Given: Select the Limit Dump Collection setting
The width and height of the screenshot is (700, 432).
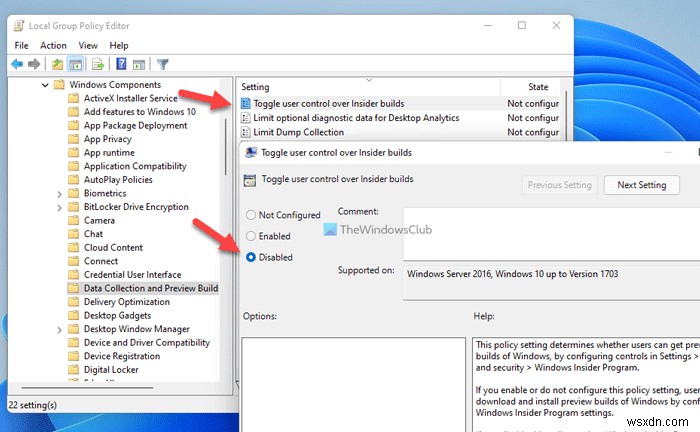Looking at the screenshot, I should [x=298, y=132].
